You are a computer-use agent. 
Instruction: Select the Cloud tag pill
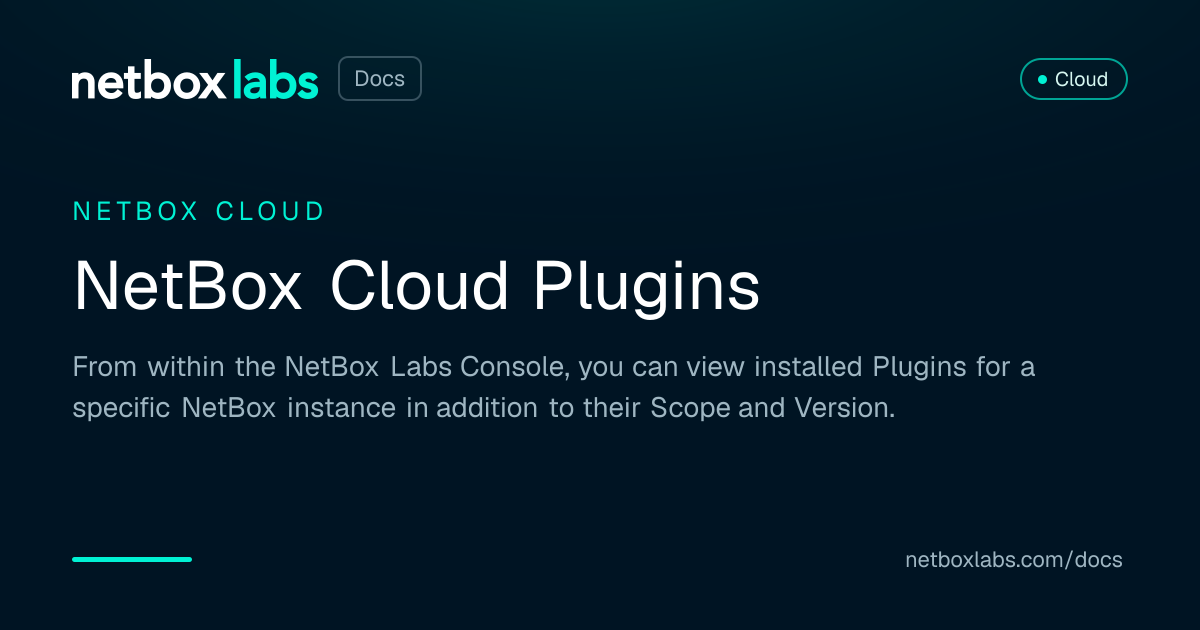click(1073, 79)
